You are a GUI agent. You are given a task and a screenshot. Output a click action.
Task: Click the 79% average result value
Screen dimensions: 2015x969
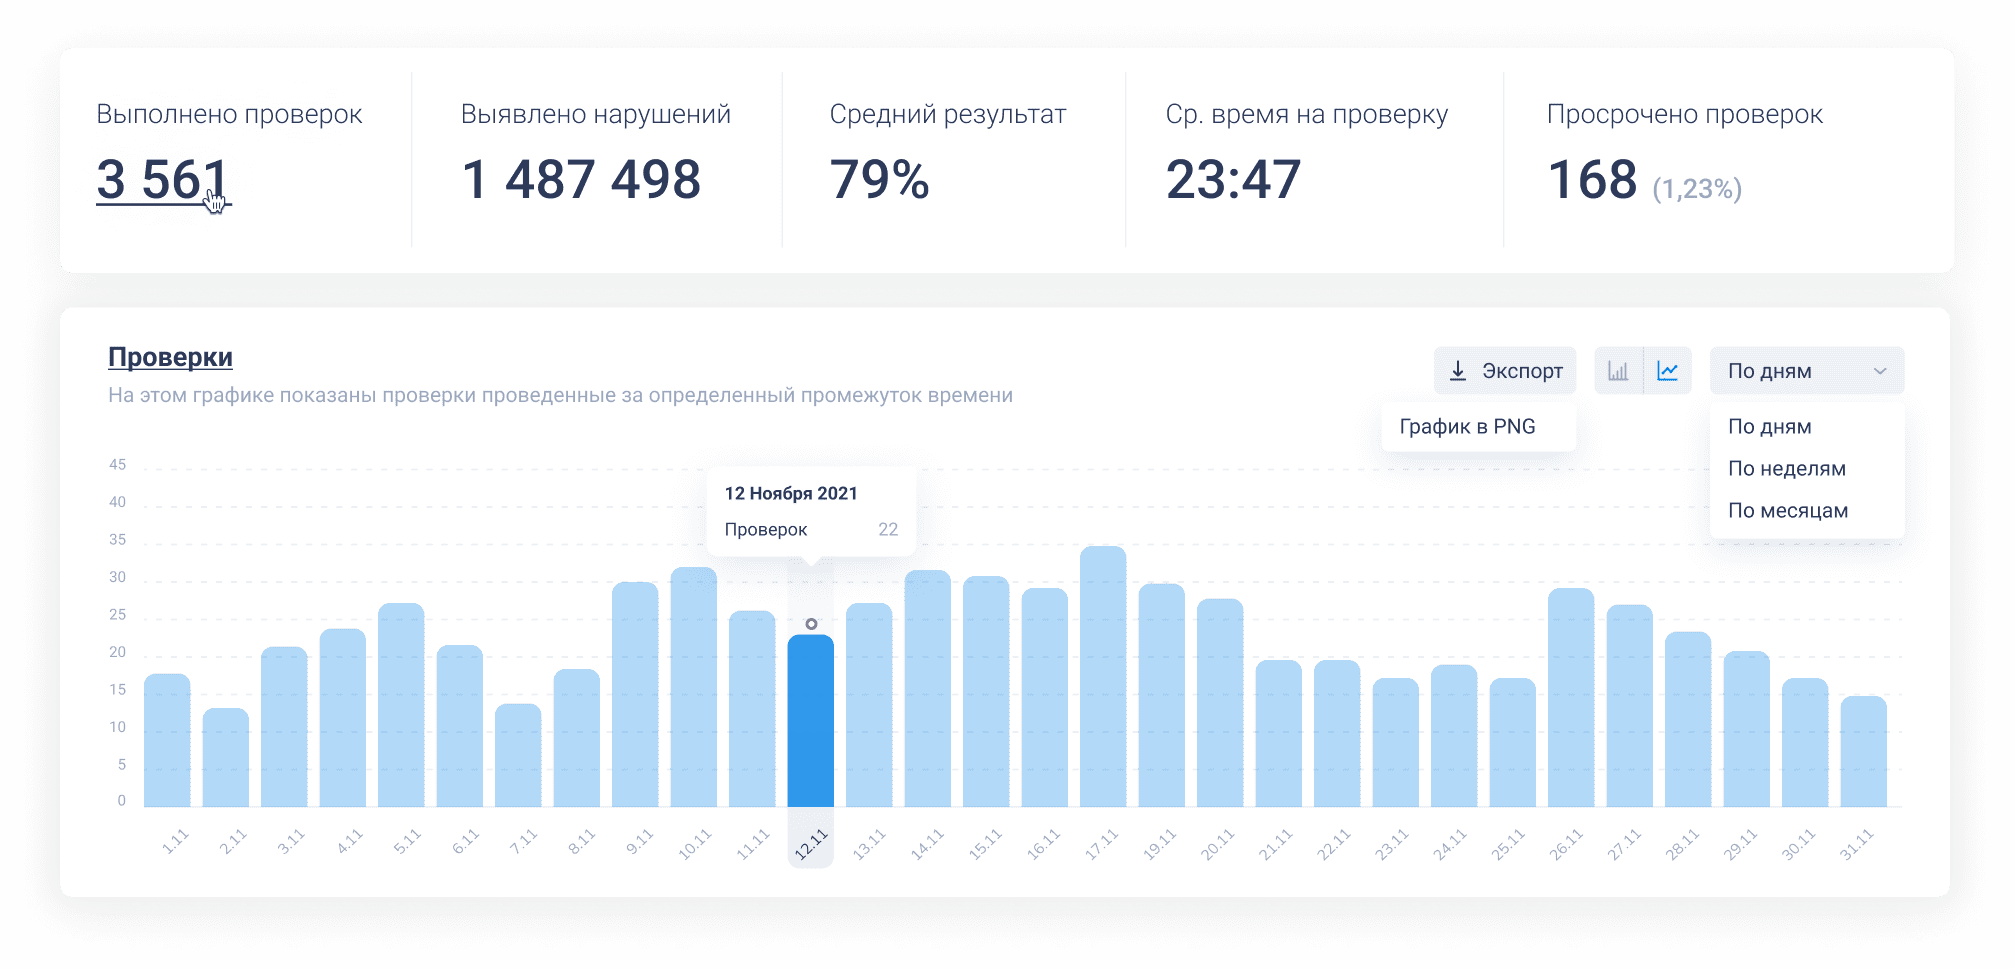tap(879, 181)
